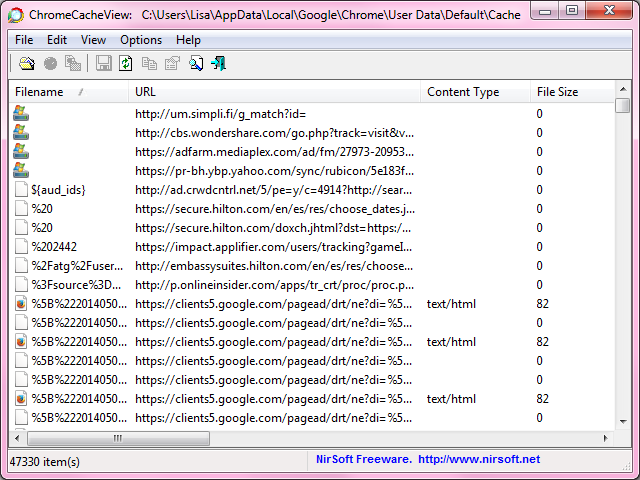Click the blank file icon beside %202442
Viewport: 640px width, 480px height.
pyautogui.click(x=21, y=247)
